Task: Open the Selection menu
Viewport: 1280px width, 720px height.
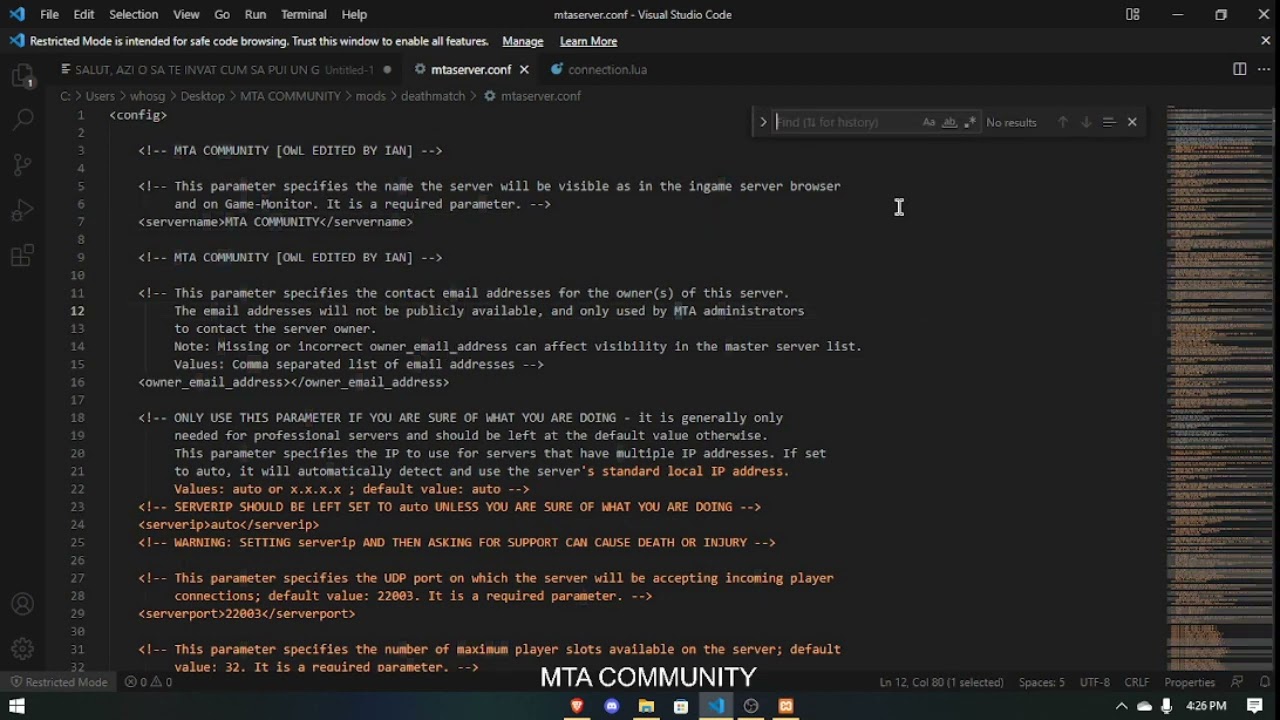Action: [133, 14]
